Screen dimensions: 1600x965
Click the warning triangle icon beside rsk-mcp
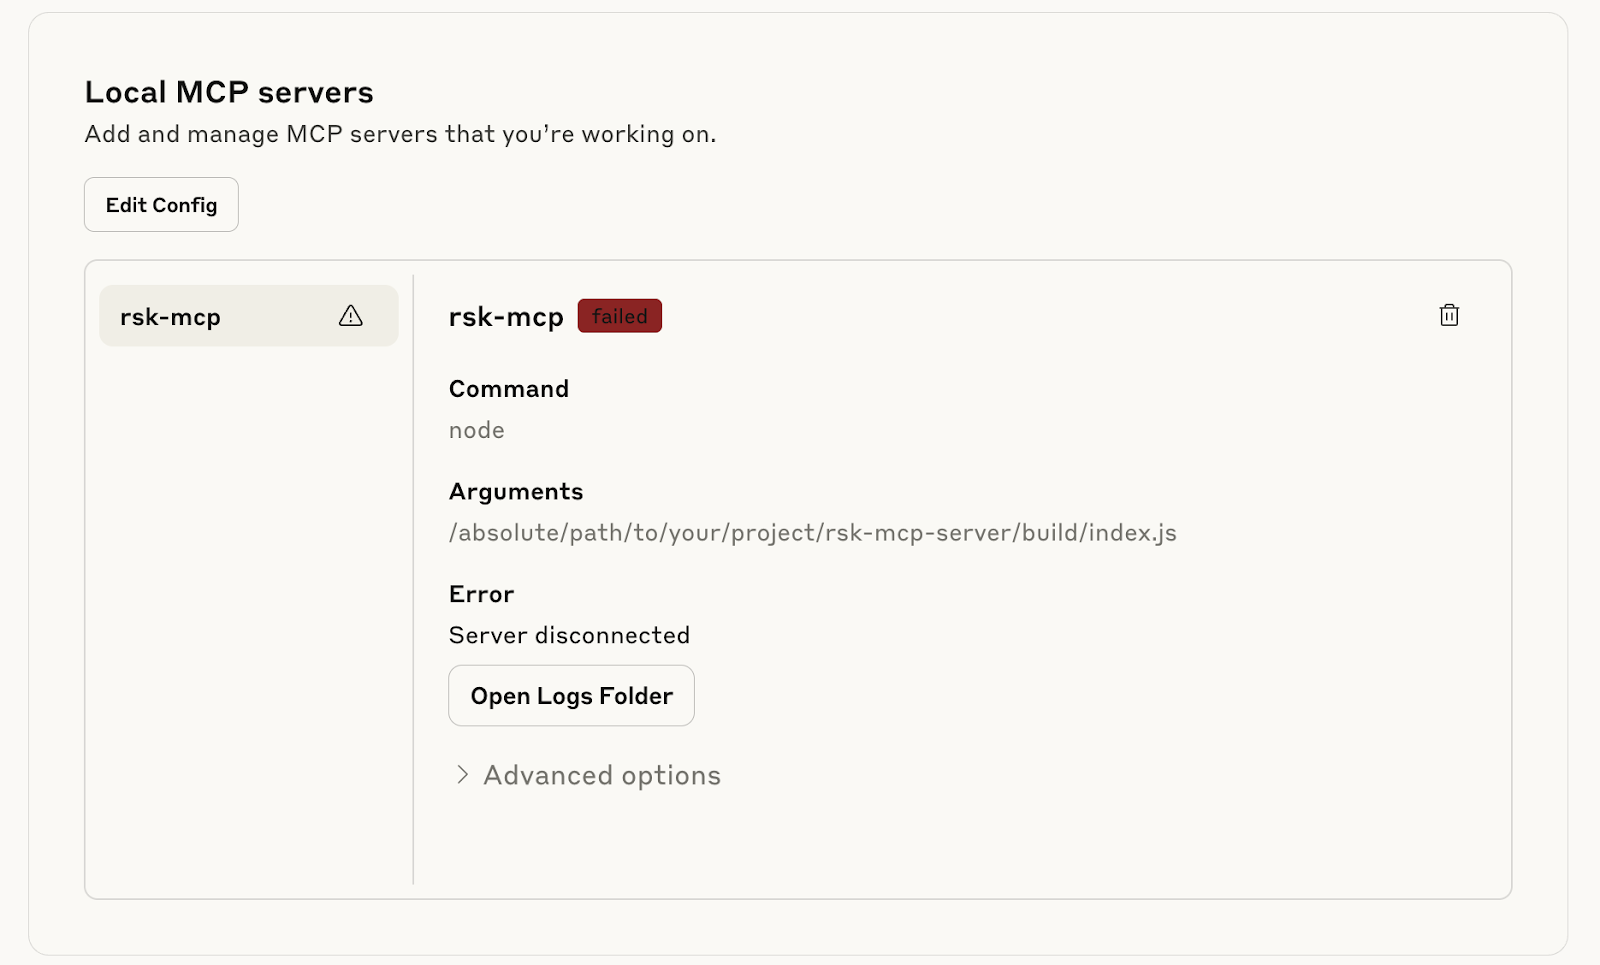click(x=350, y=316)
